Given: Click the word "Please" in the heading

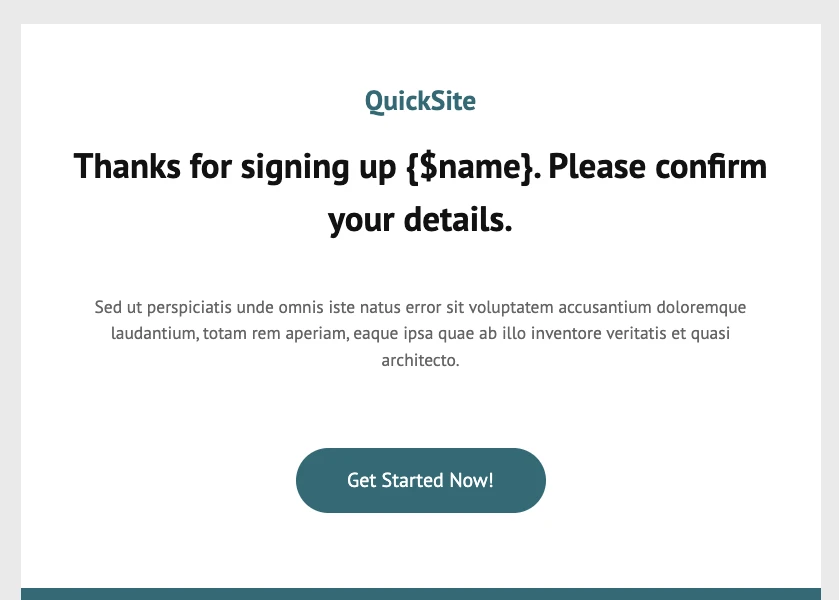Looking at the screenshot, I should click(x=600, y=166).
